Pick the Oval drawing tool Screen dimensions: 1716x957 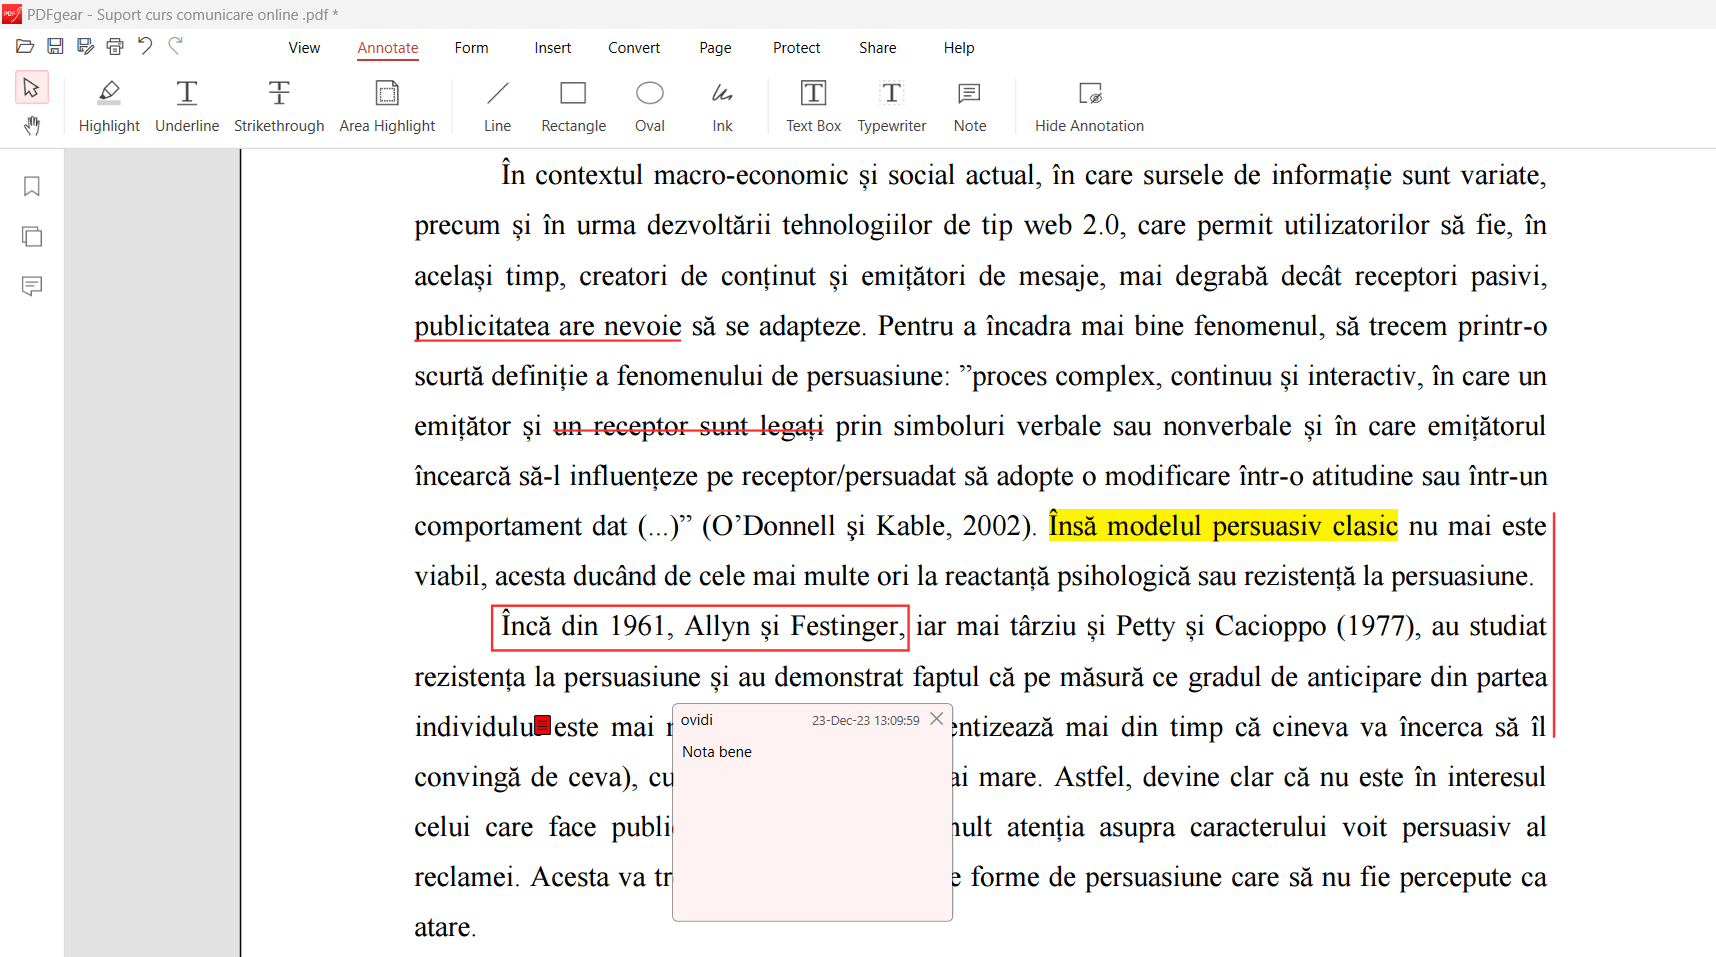[649, 105]
